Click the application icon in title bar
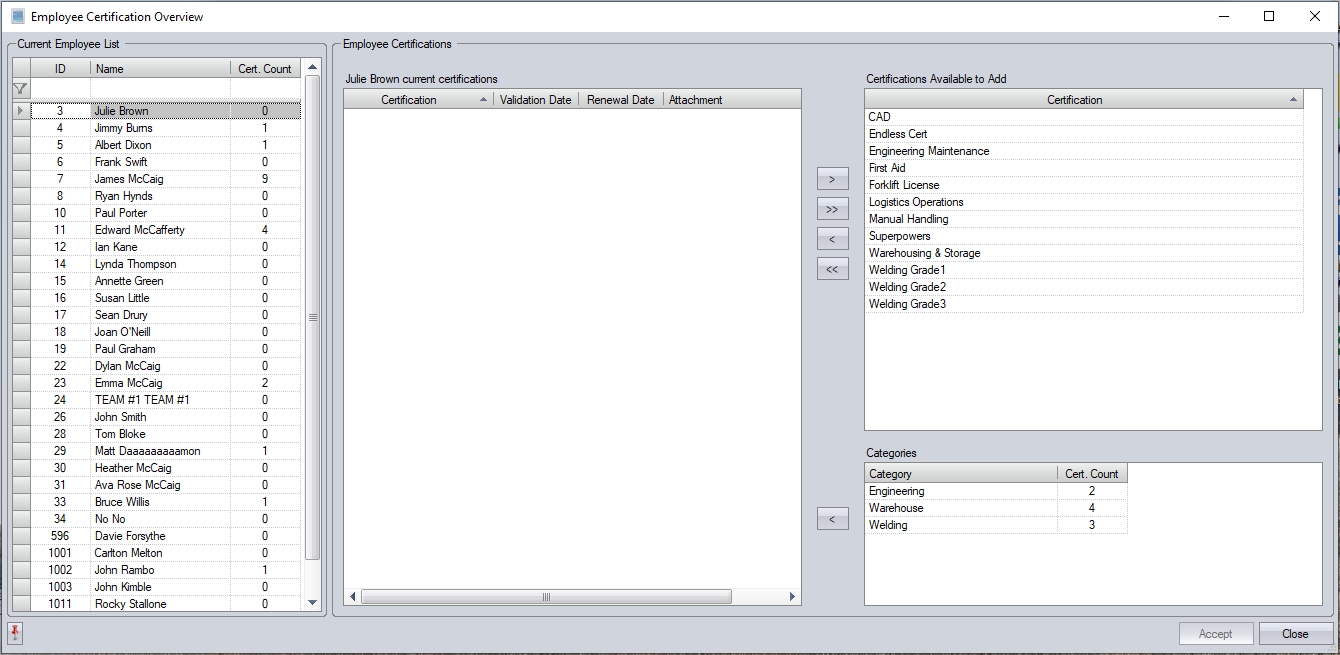 point(17,16)
